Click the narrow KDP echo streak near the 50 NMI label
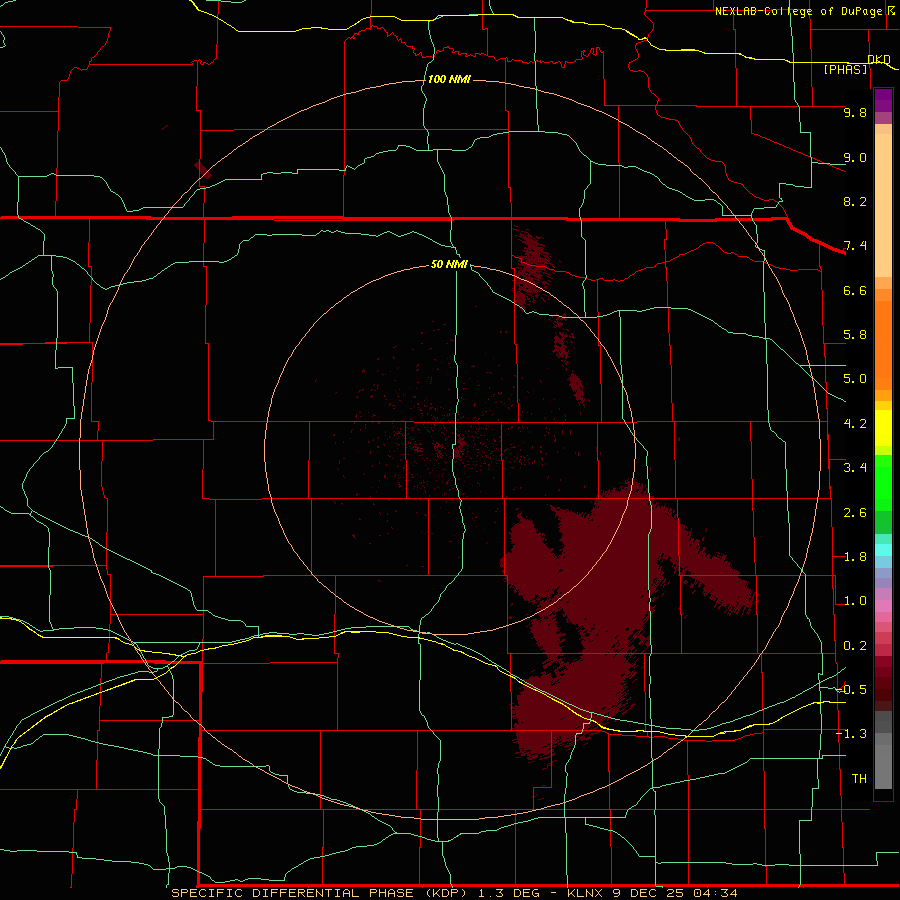 pos(531,267)
